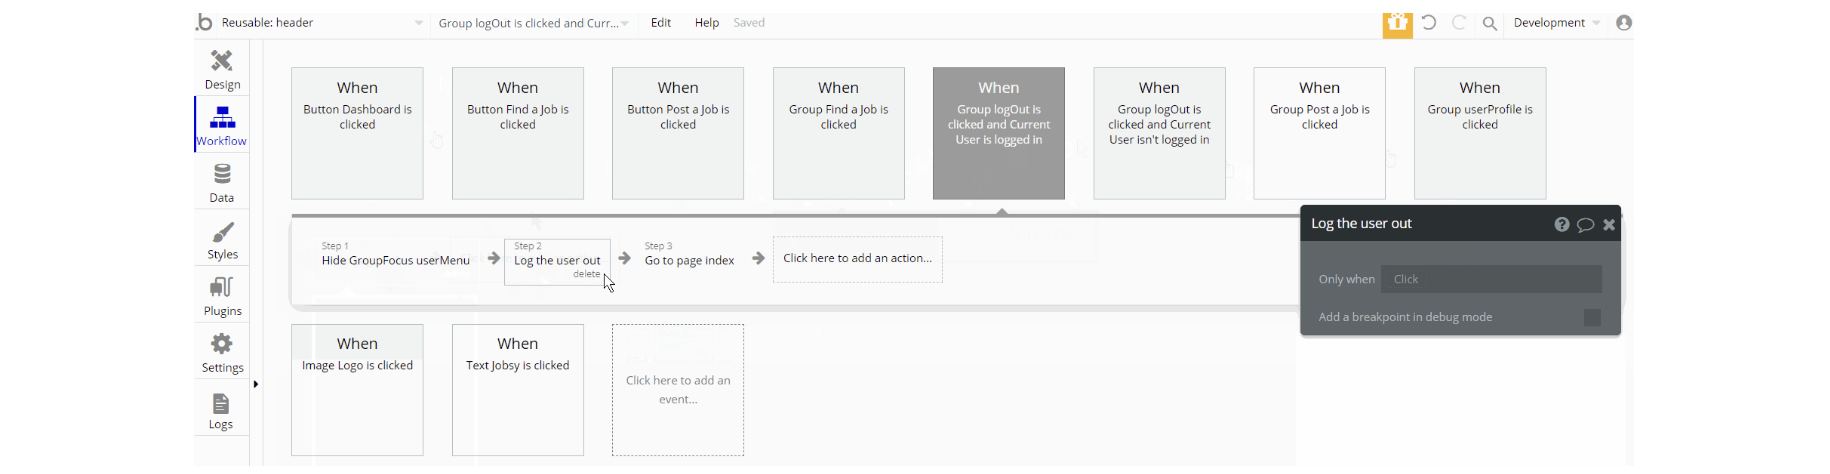Screen dimensions: 1830x474
Task: Toggle the debug mode breakpoint checkbox
Action: (x=1592, y=317)
